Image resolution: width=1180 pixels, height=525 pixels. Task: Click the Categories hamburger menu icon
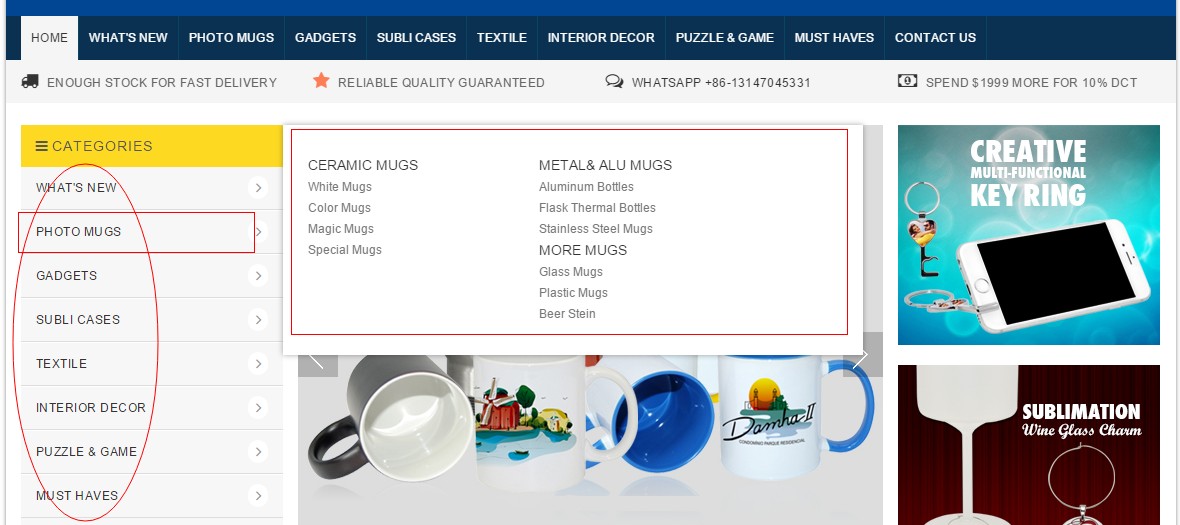point(42,146)
